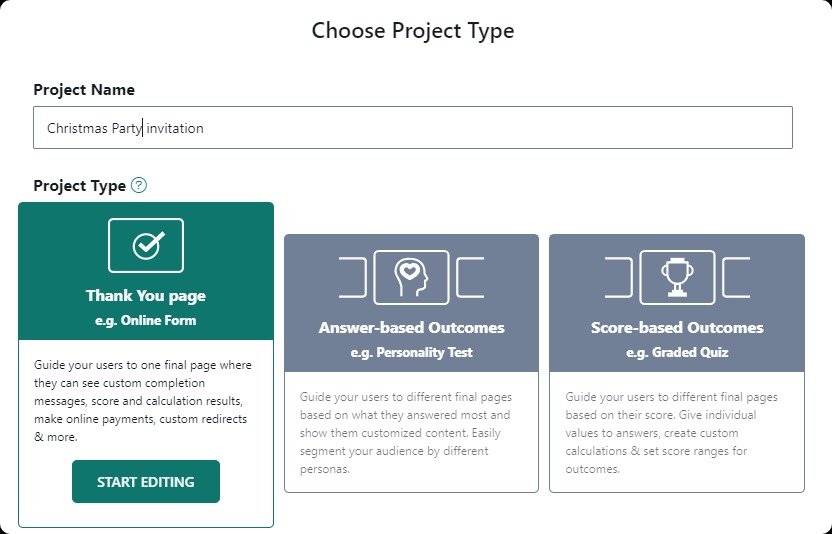Click the right bracket icon beside the heart-head icon
The image size is (832, 534).
[x=470, y=277]
